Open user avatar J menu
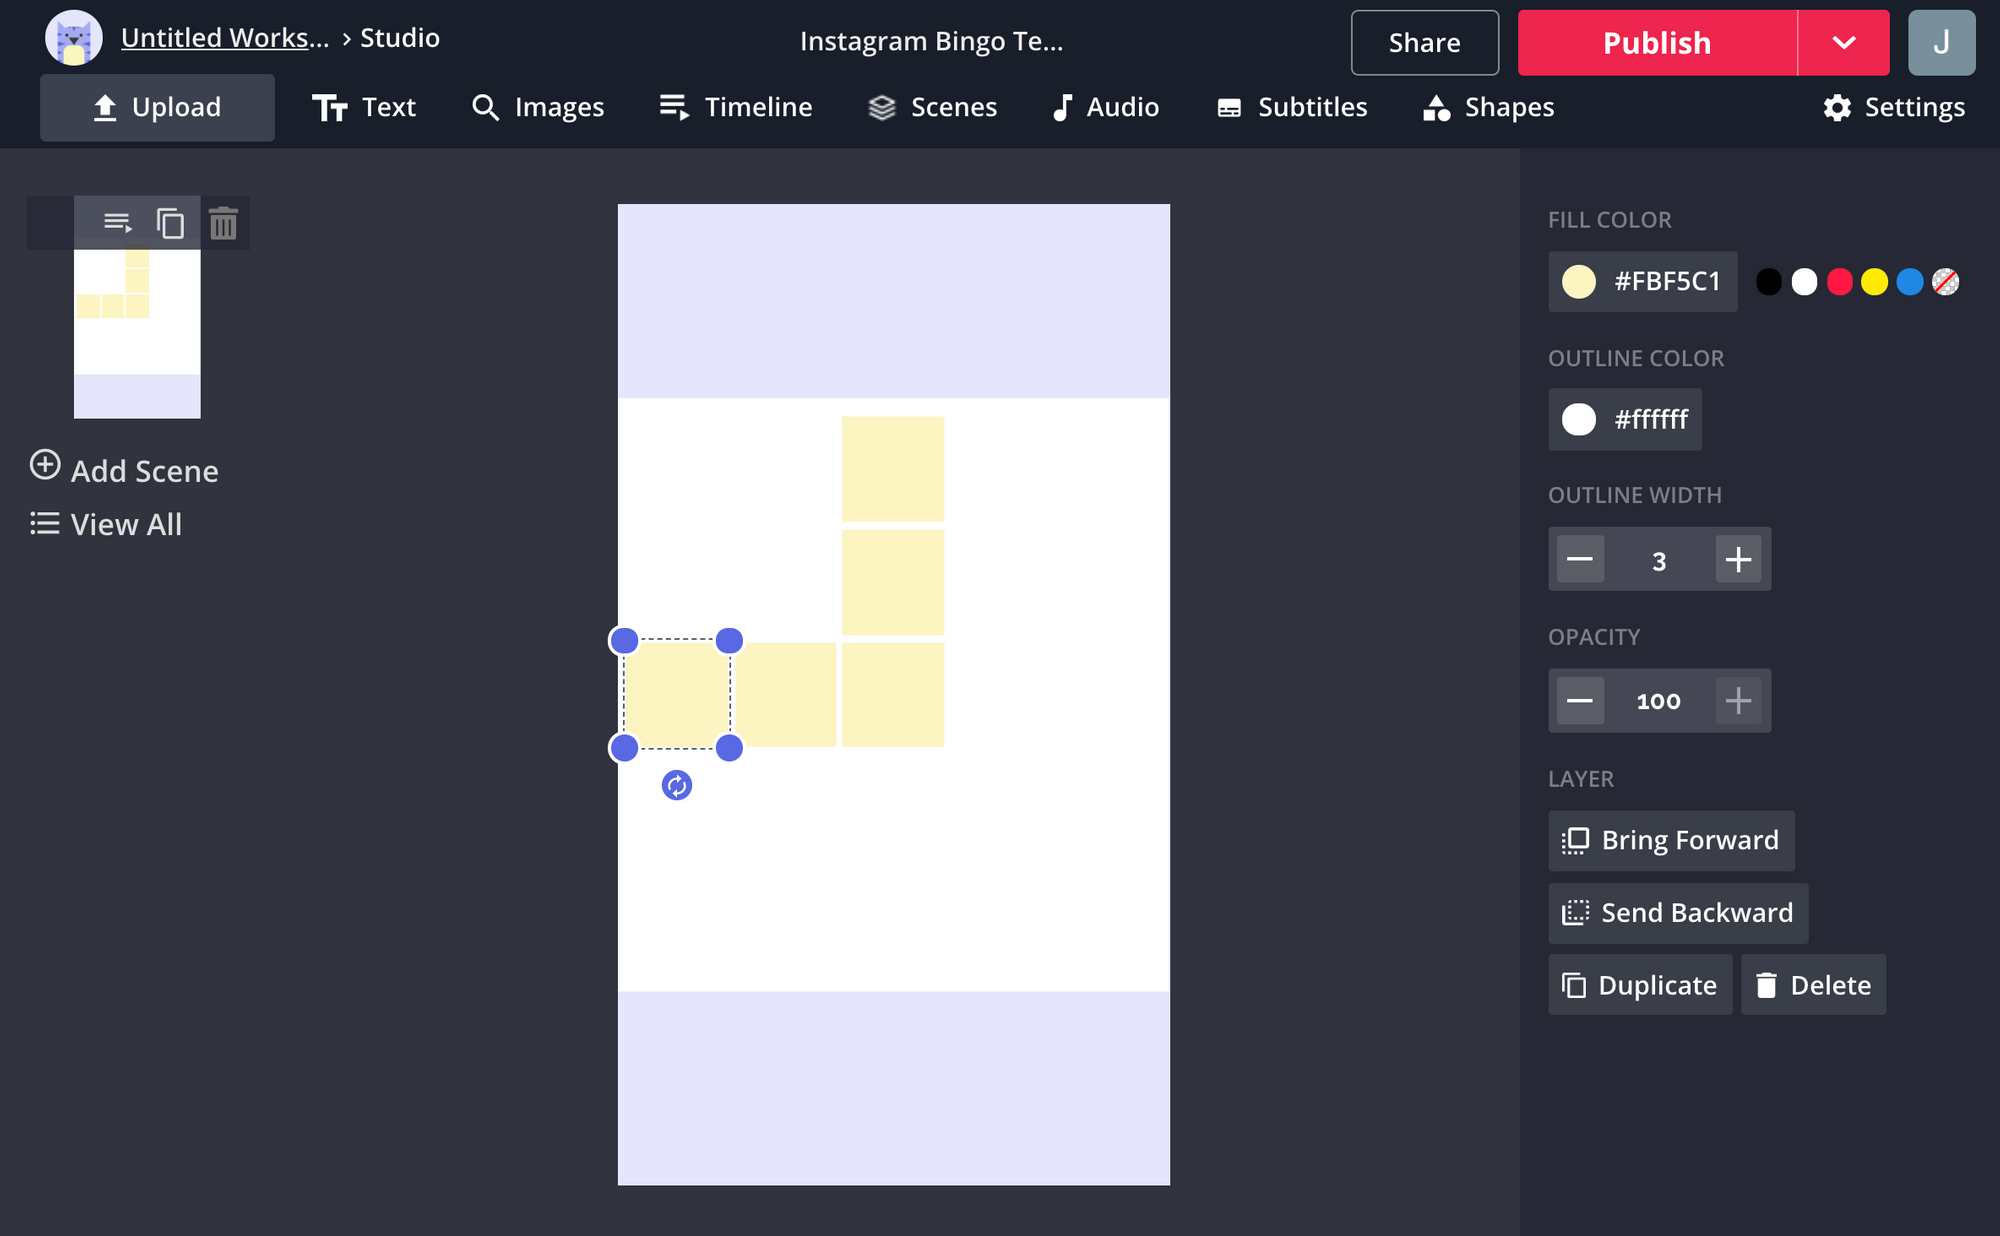Image resolution: width=2000 pixels, height=1236 pixels. 1940,43
